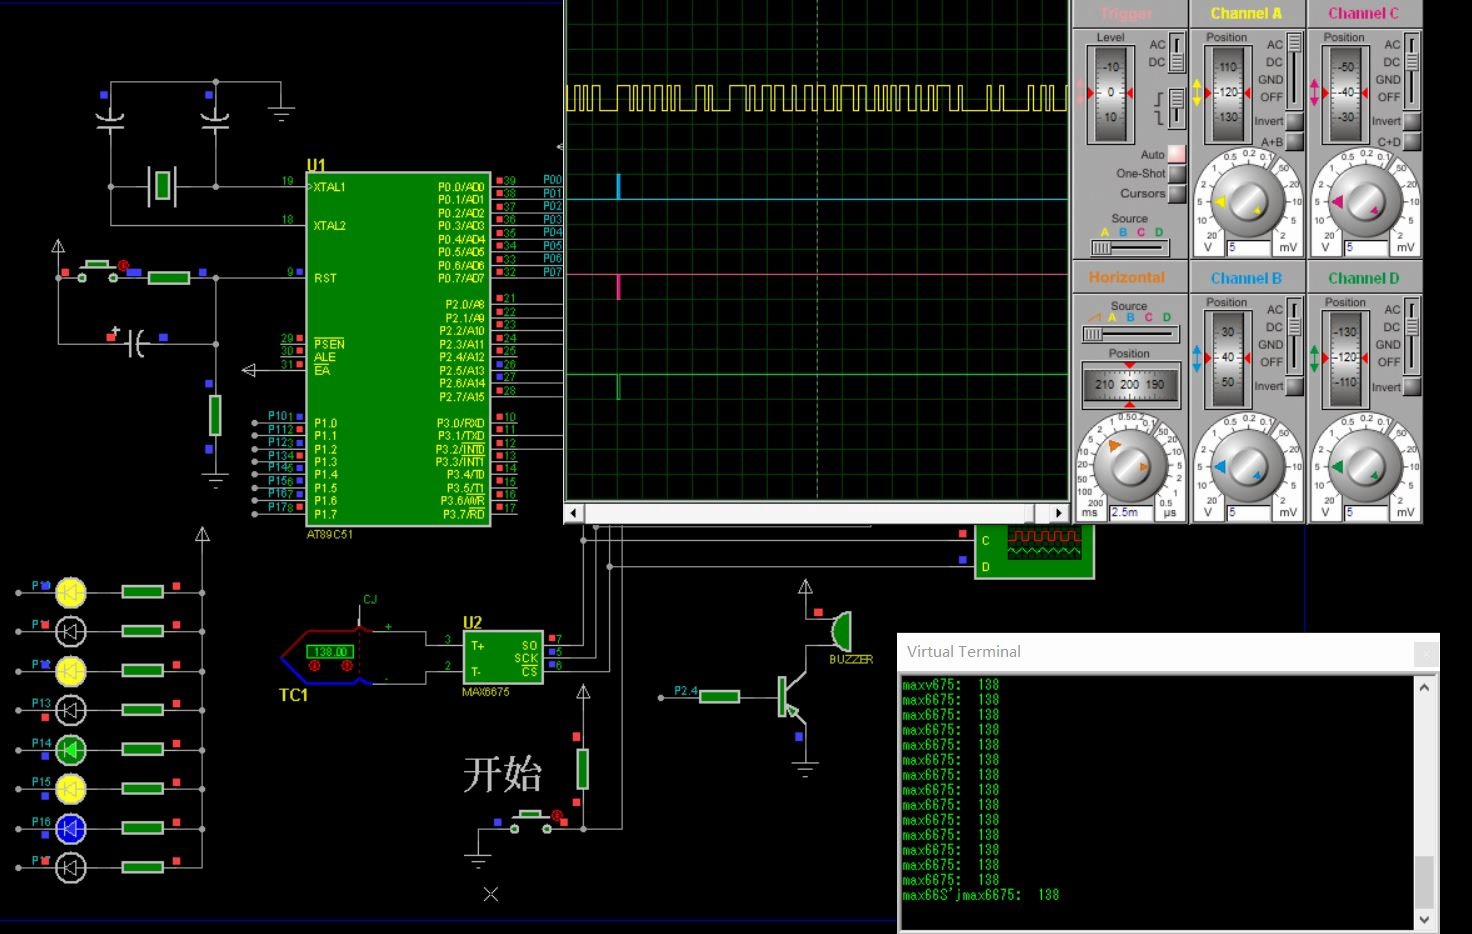
Task: Click the oscilloscope scrollbar left arrow
Action: [x=574, y=513]
